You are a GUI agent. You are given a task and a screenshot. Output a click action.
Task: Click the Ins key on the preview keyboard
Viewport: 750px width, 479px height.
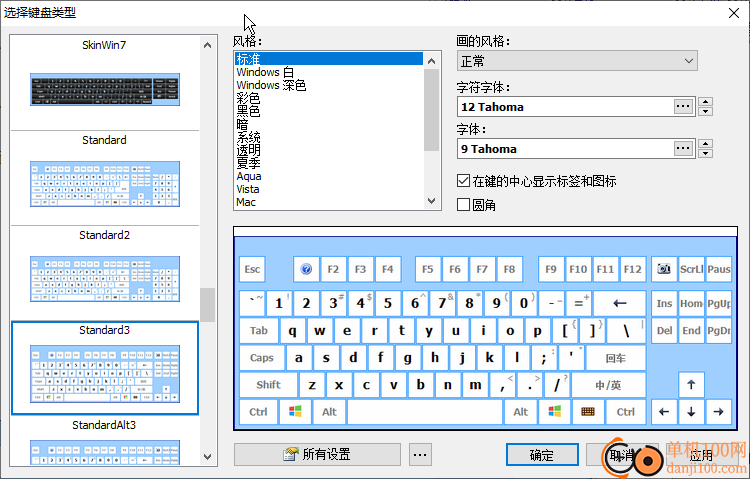(664, 303)
